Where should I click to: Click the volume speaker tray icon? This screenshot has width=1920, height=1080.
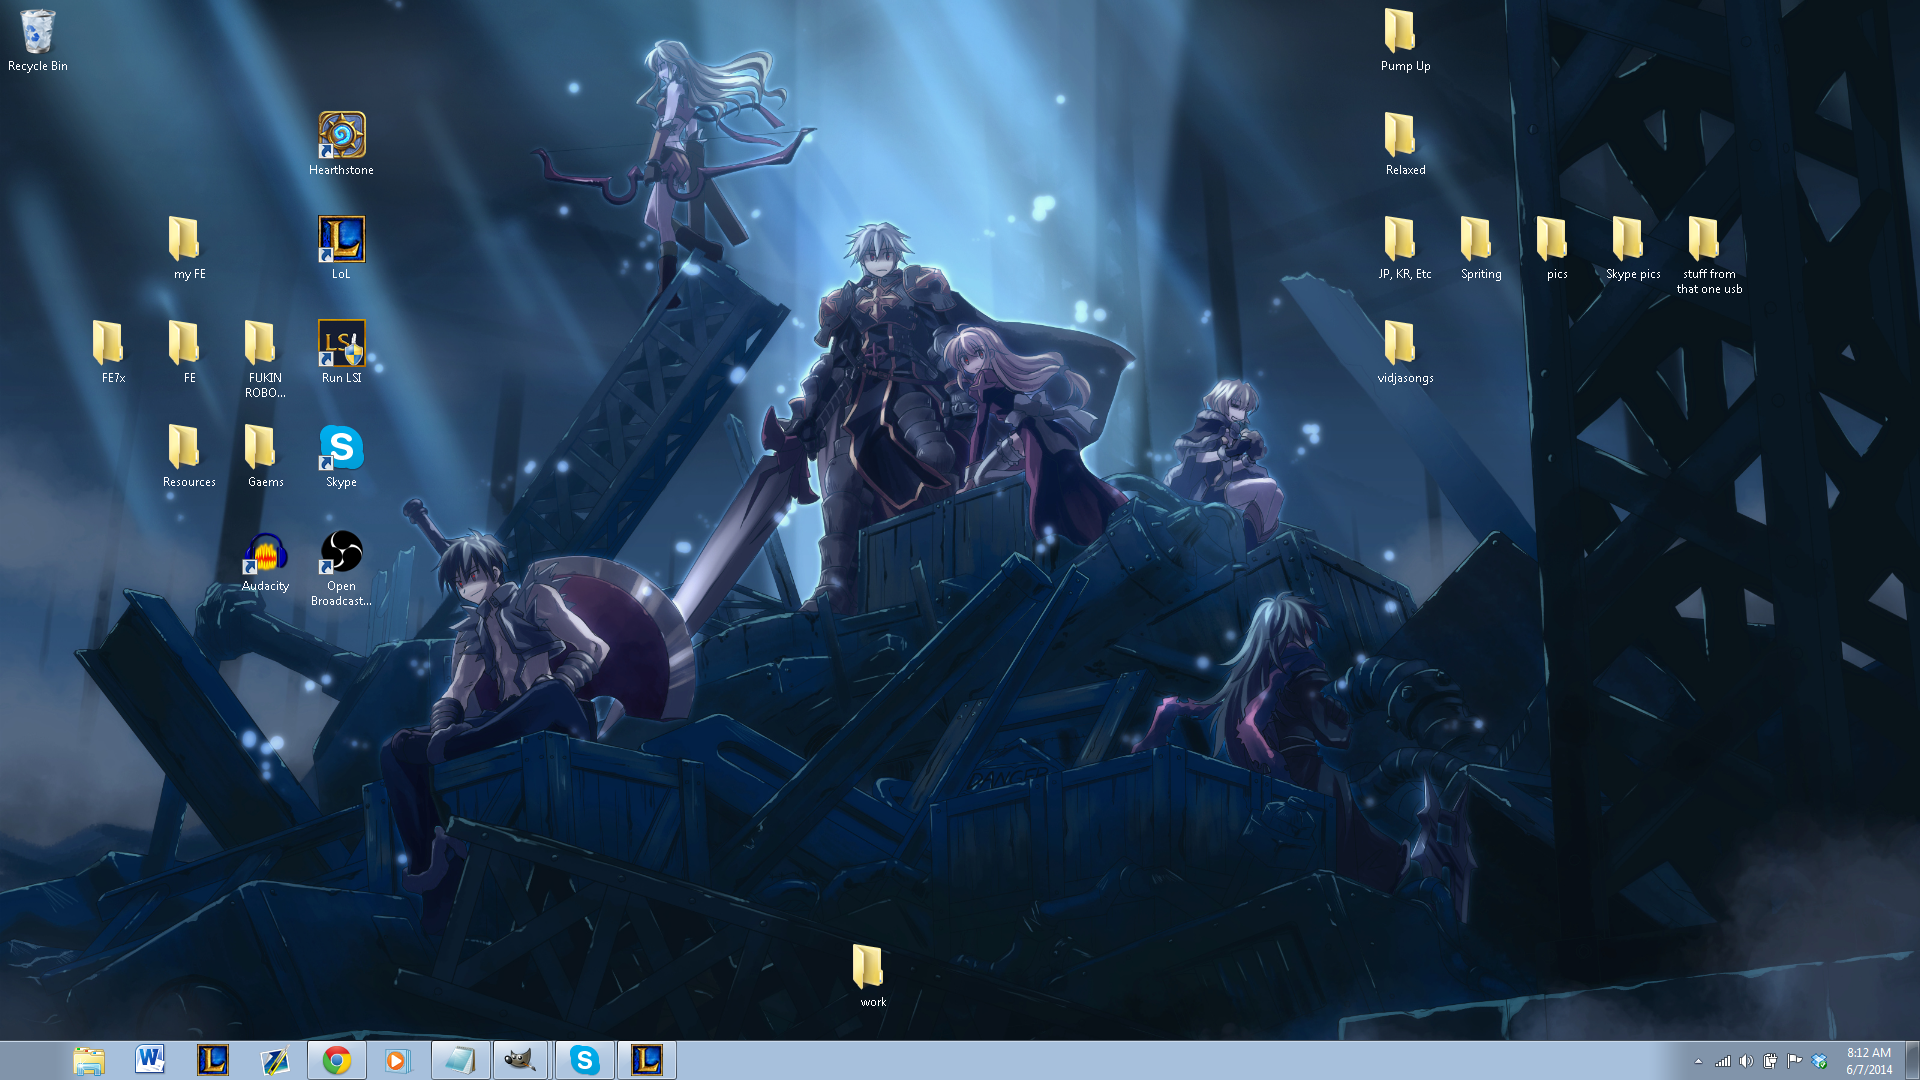tap(1746, 1061)
